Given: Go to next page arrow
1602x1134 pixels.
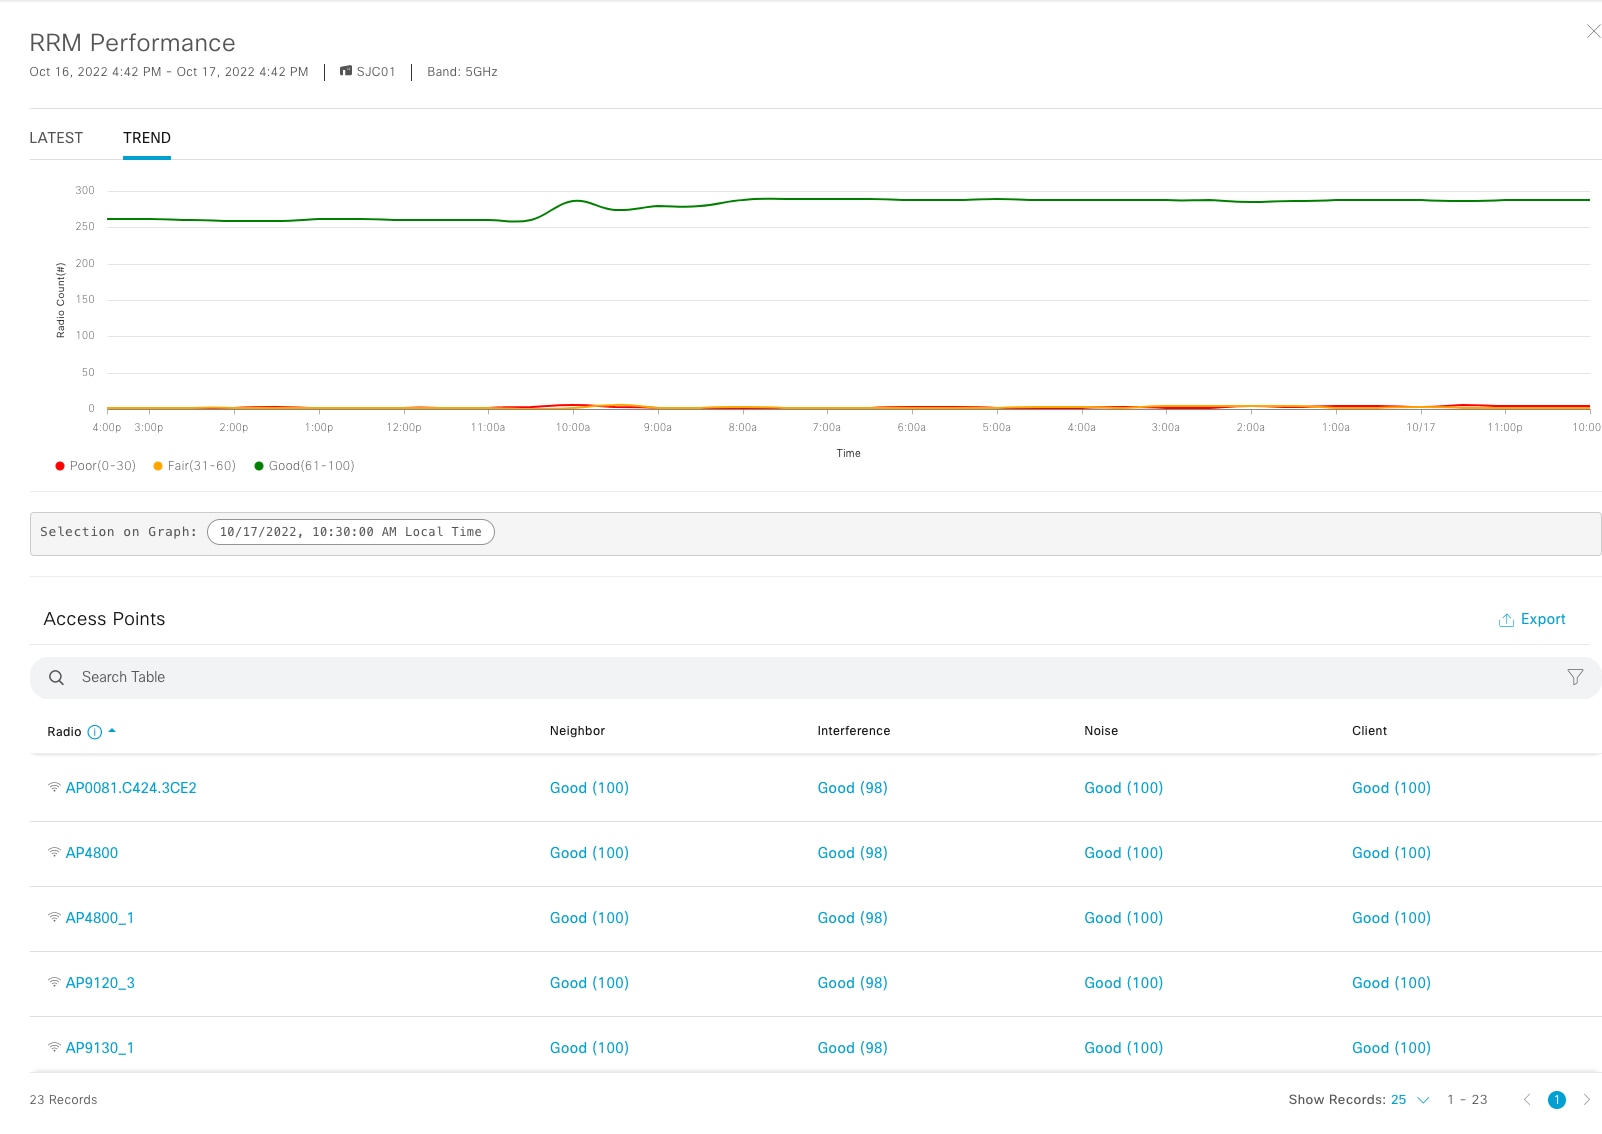Looking at the screenshot, I should pos(1586,1099).
